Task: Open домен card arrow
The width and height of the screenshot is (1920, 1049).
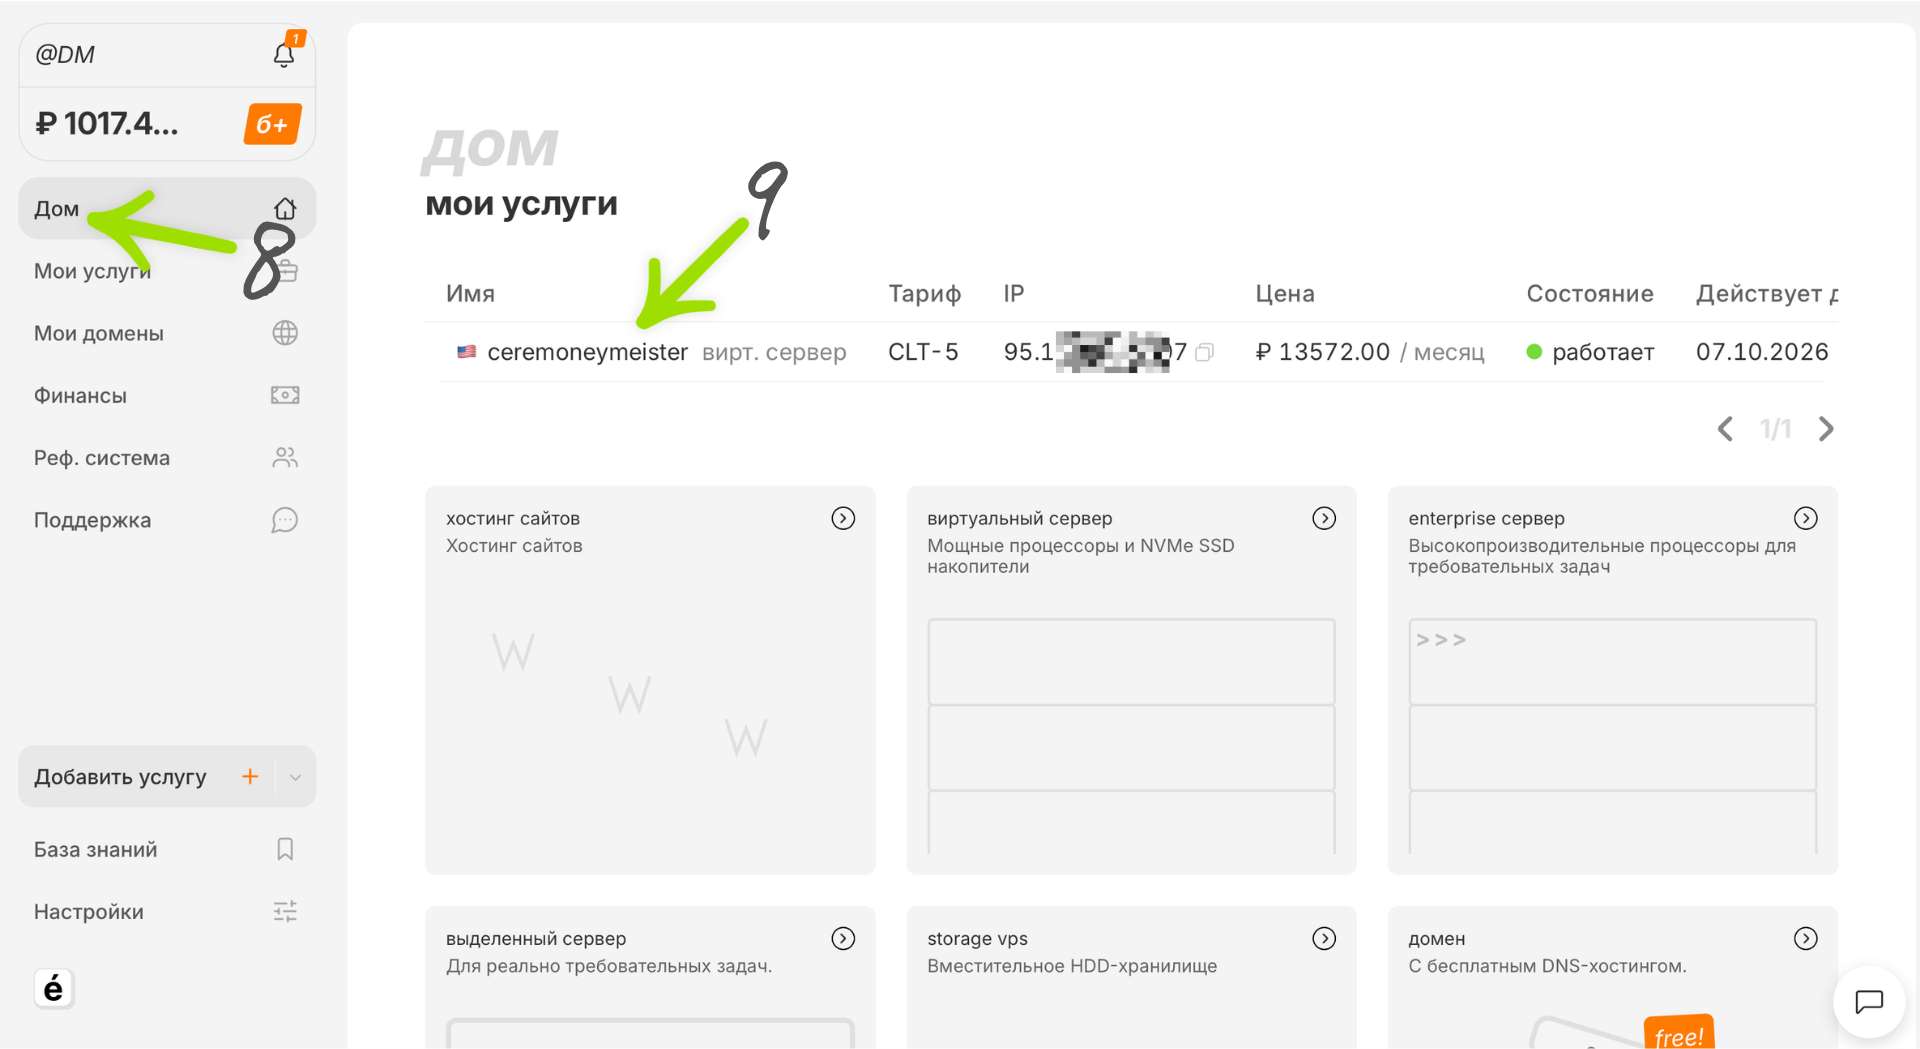Action: point(1805,938)
